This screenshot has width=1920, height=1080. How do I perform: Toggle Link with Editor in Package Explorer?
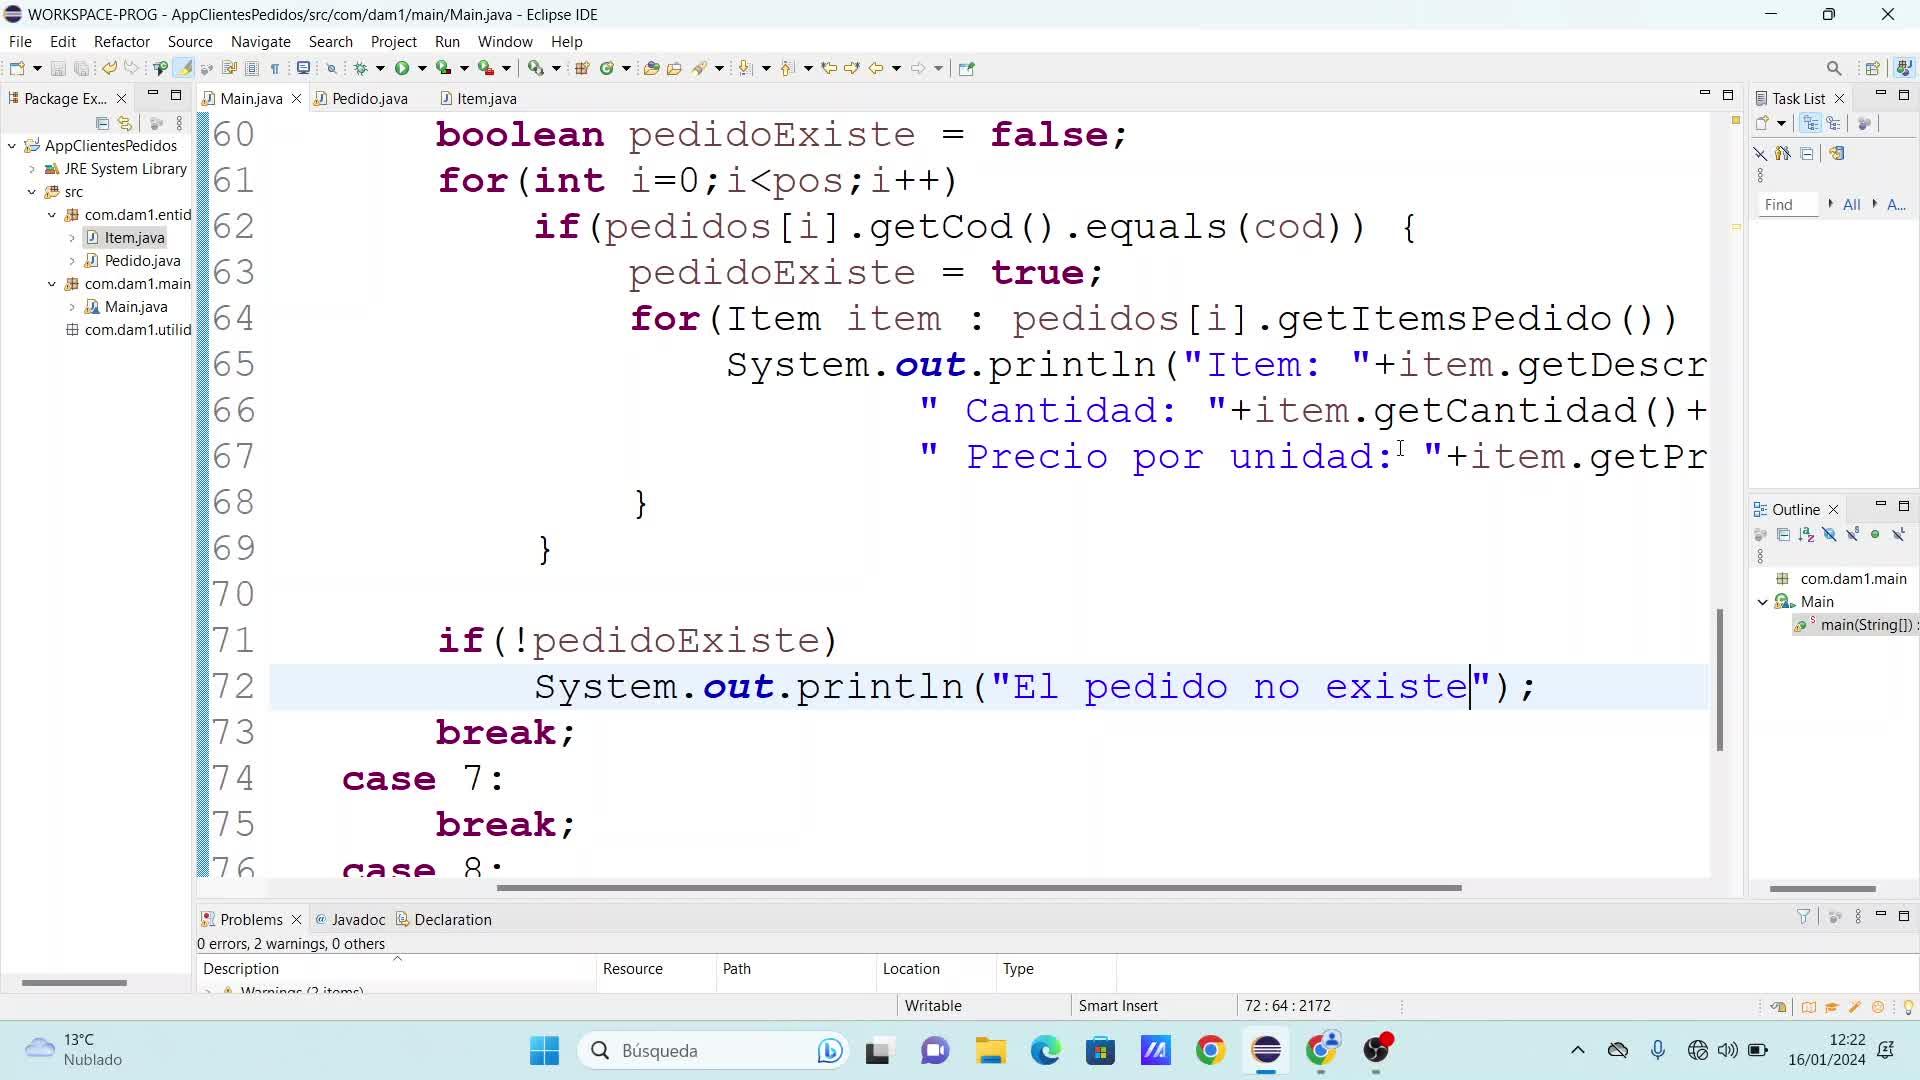[x=125, y=123]
